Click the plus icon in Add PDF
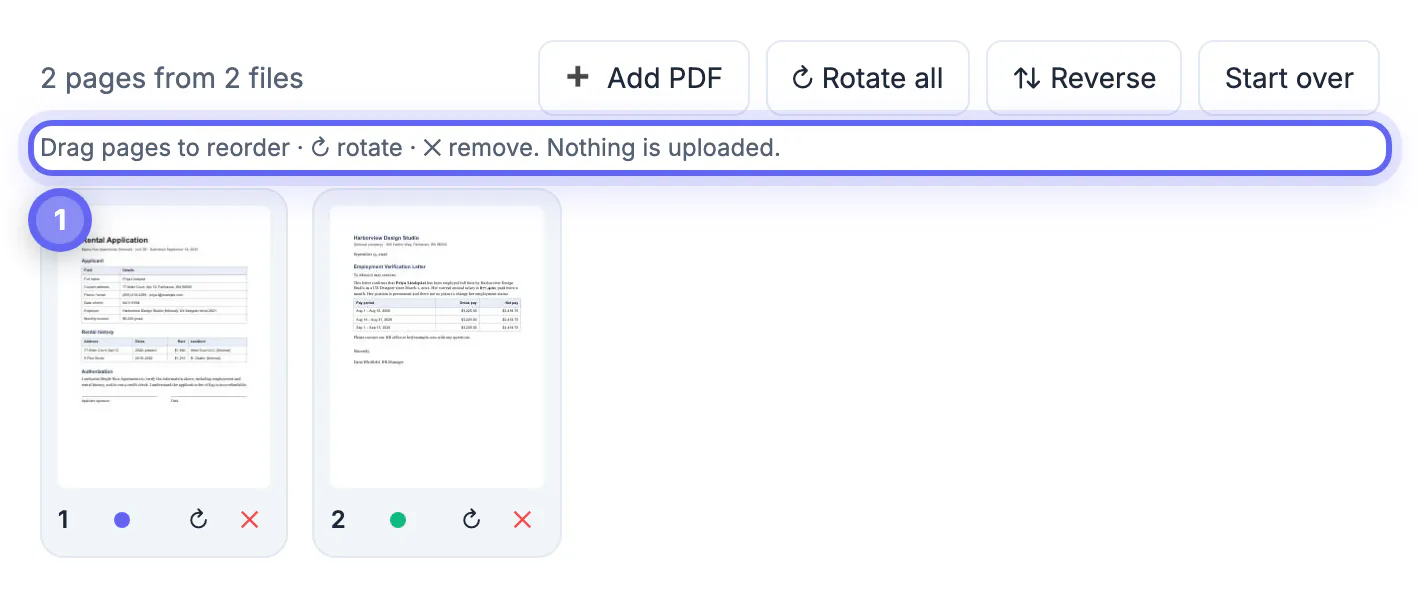Screen dimensions: 1420x598 coord(578,77)
